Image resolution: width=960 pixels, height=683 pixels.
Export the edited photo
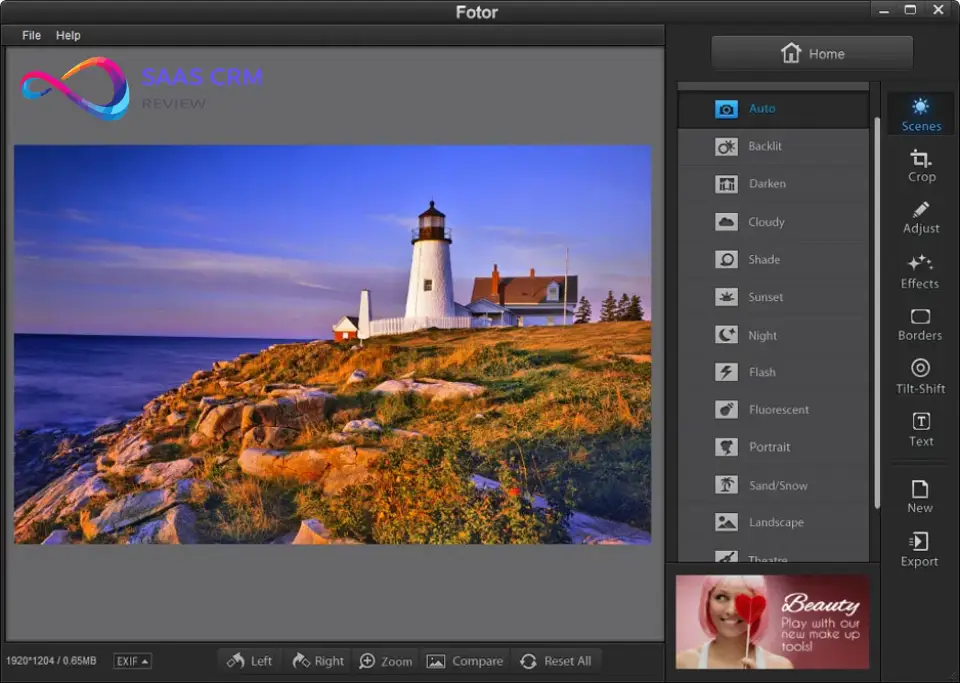point(919,551)
